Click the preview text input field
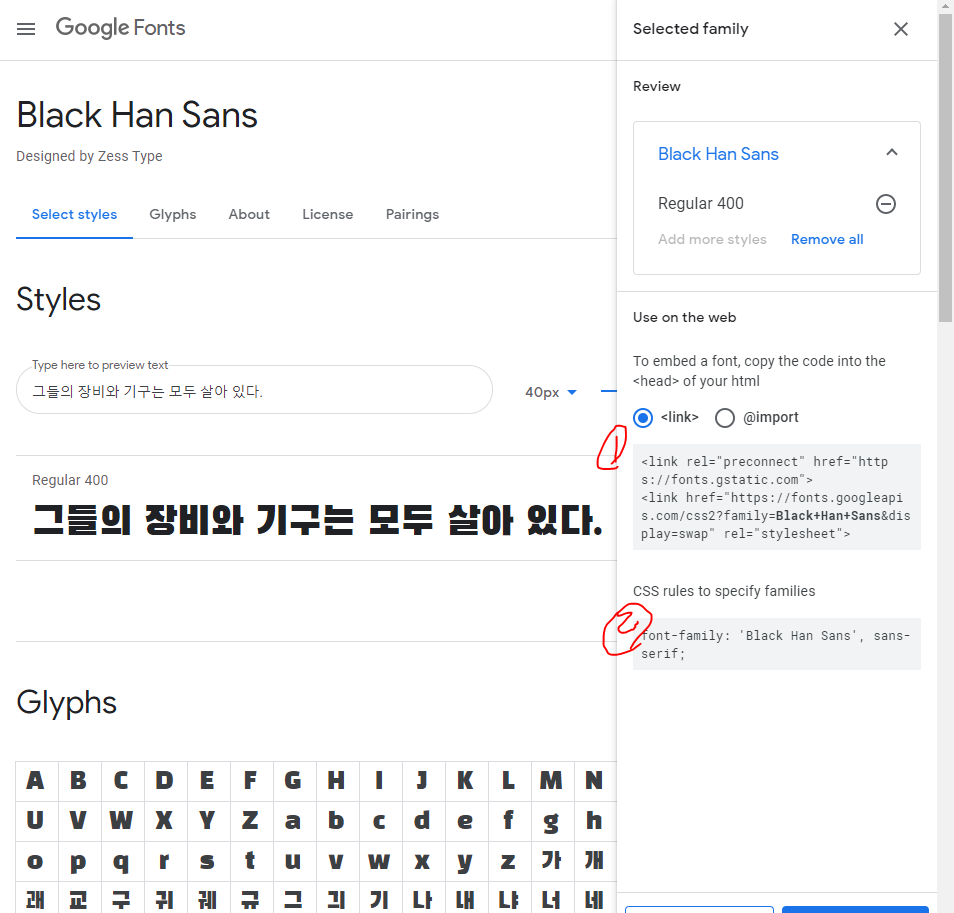The image size is (954, 913). click(x=254, y=390)
